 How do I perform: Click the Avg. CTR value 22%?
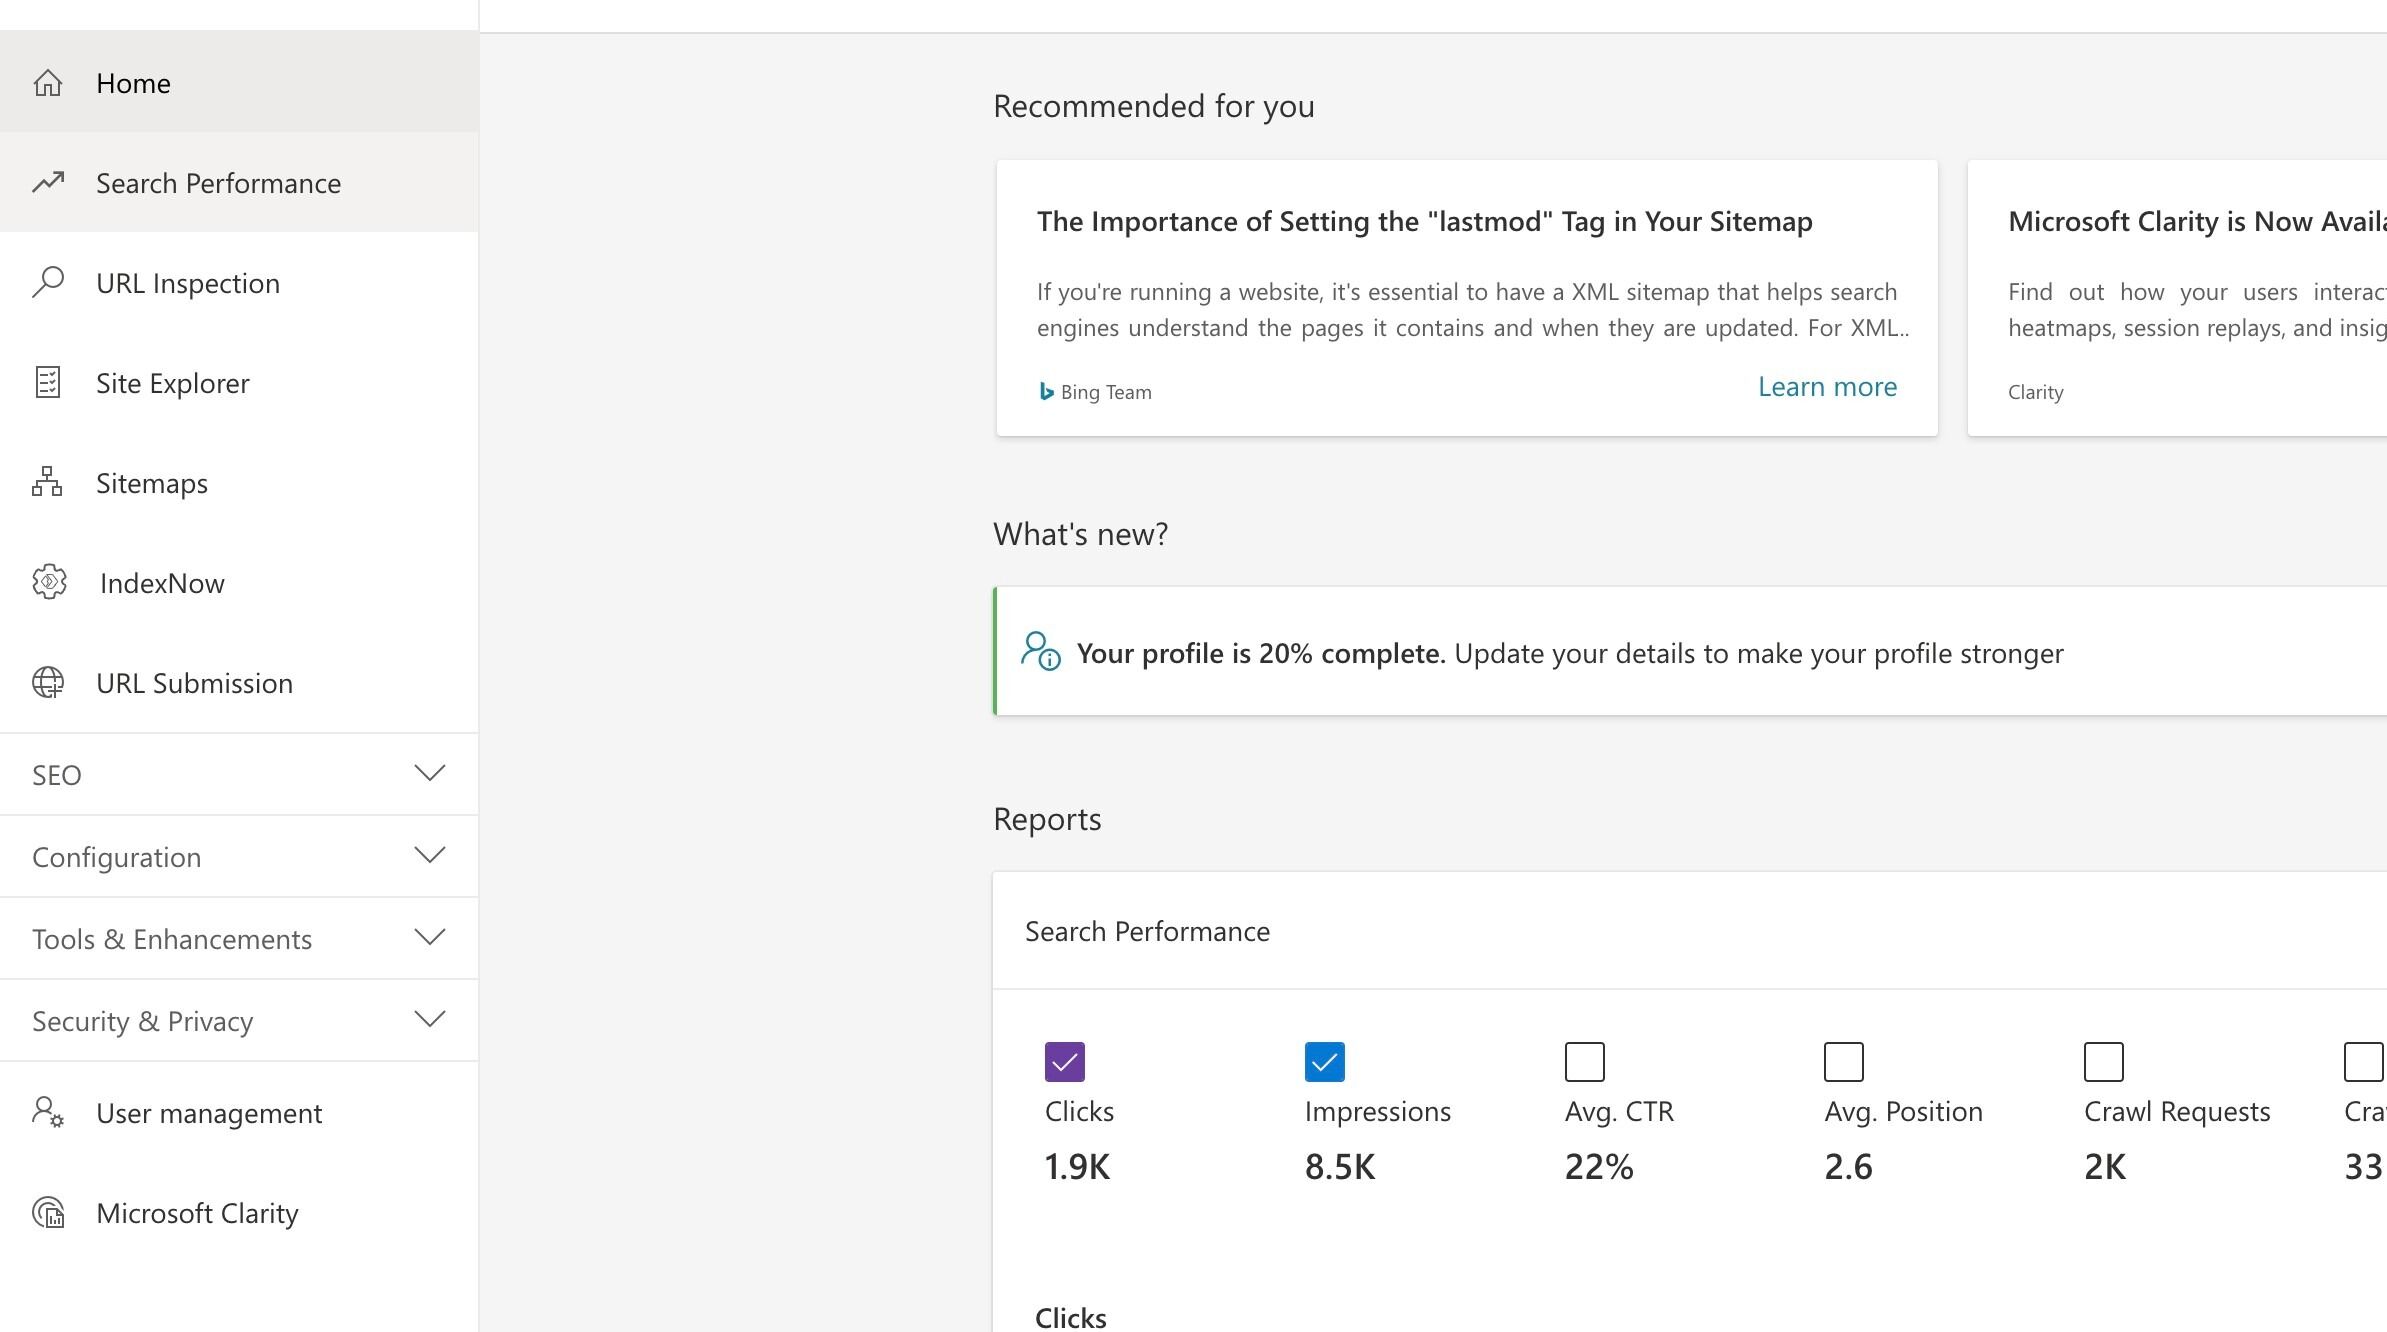1599,1166
